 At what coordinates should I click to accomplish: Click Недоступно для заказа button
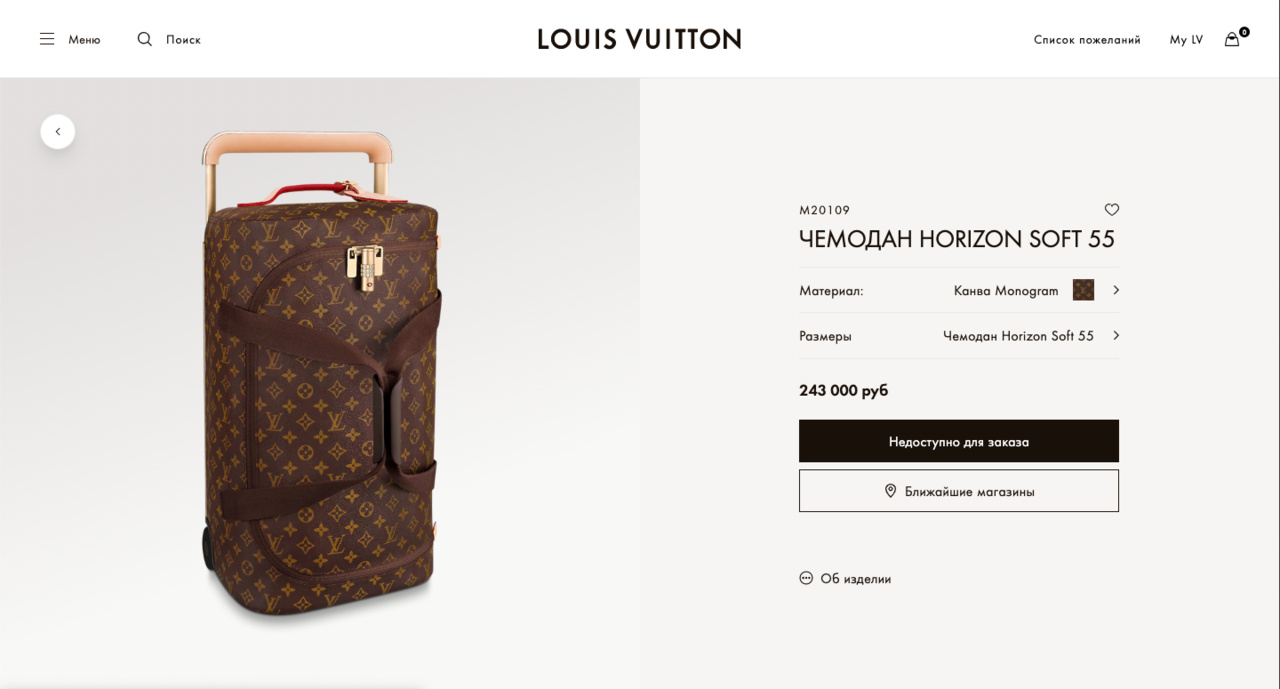(959, 441)
